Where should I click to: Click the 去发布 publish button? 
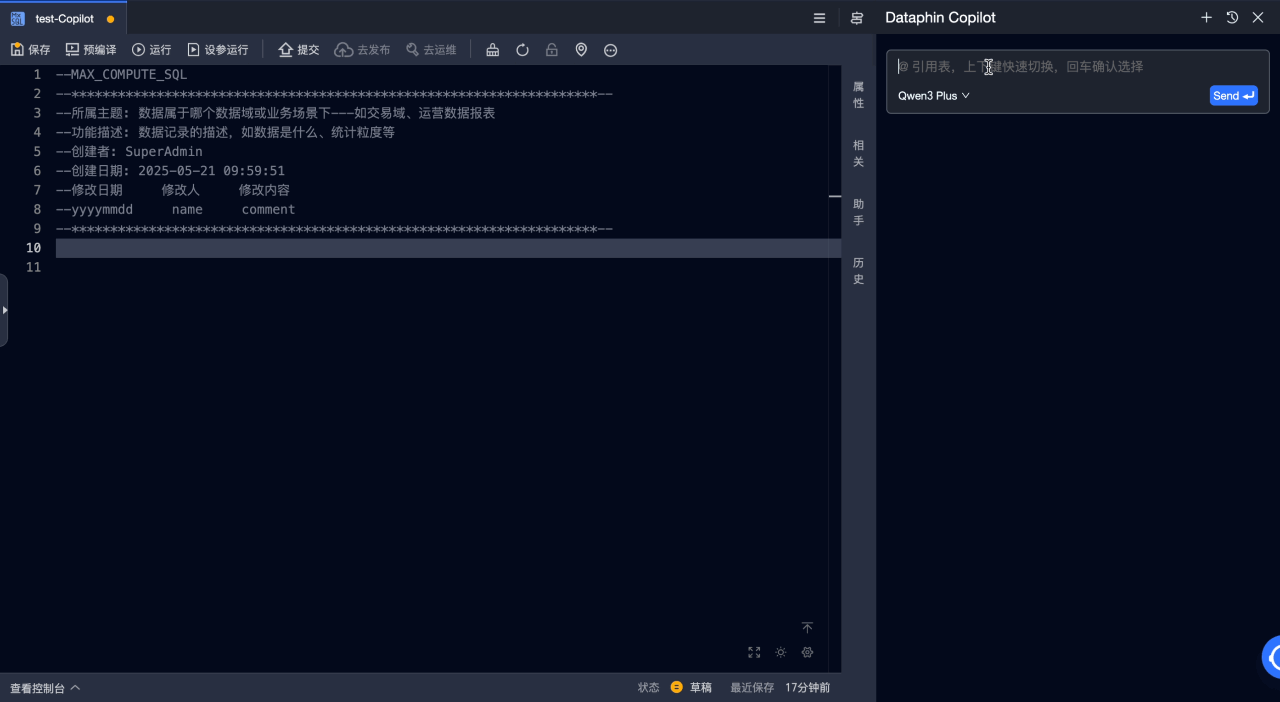click(x=362, y=50)
